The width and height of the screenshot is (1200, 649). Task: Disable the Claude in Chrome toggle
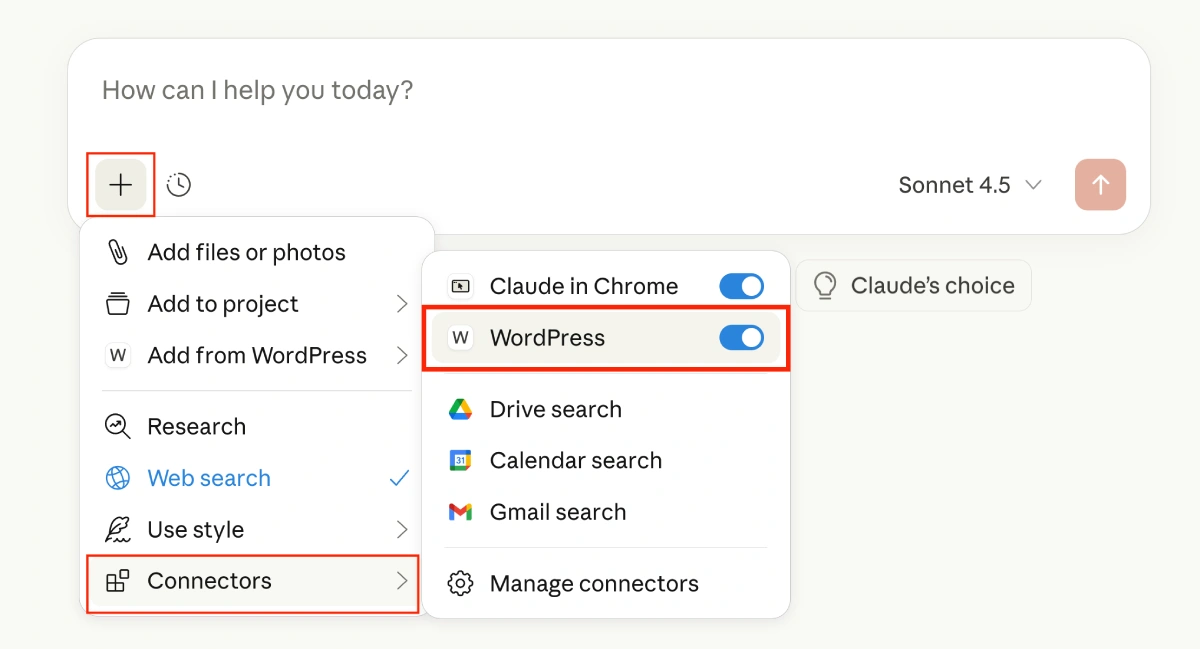pos(742,286)
